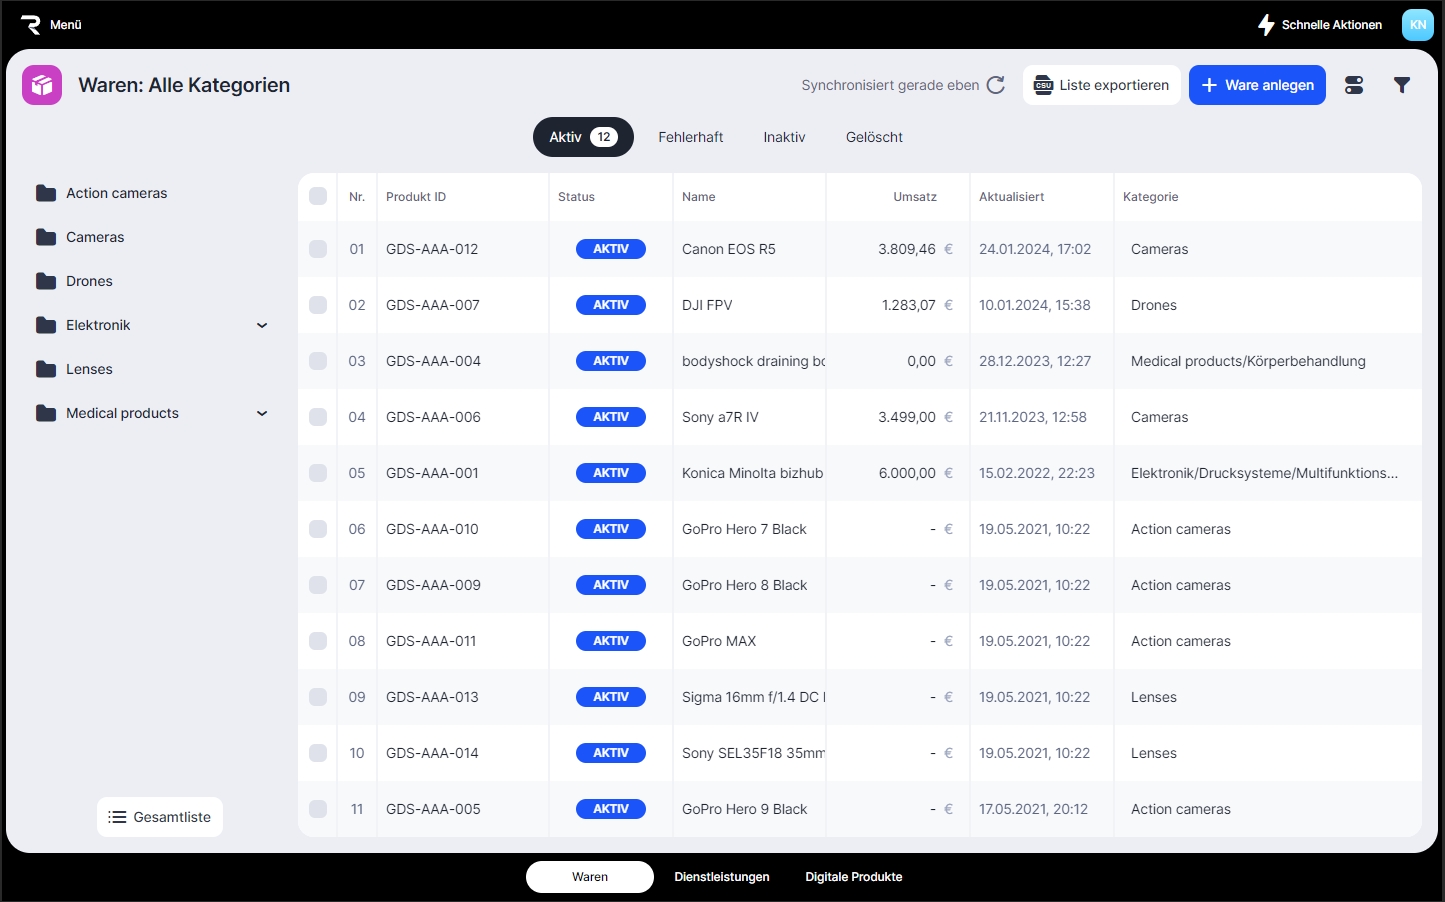
Task: Click the sync refresh icon
Action: (995, 85)
